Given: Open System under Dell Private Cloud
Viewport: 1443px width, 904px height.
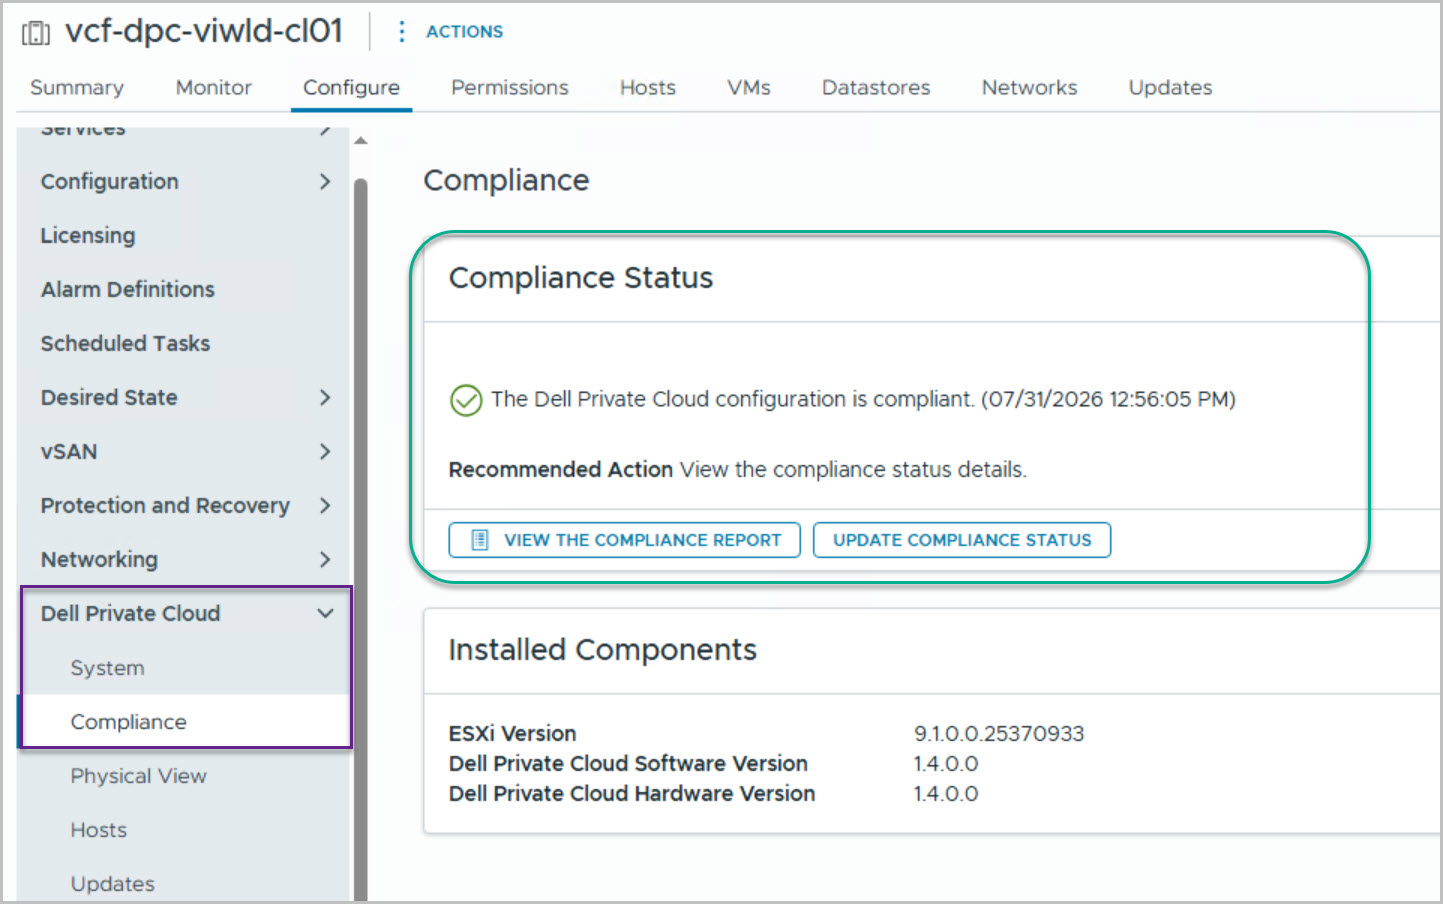Looking at the screenshot, I should coord(108,668).
